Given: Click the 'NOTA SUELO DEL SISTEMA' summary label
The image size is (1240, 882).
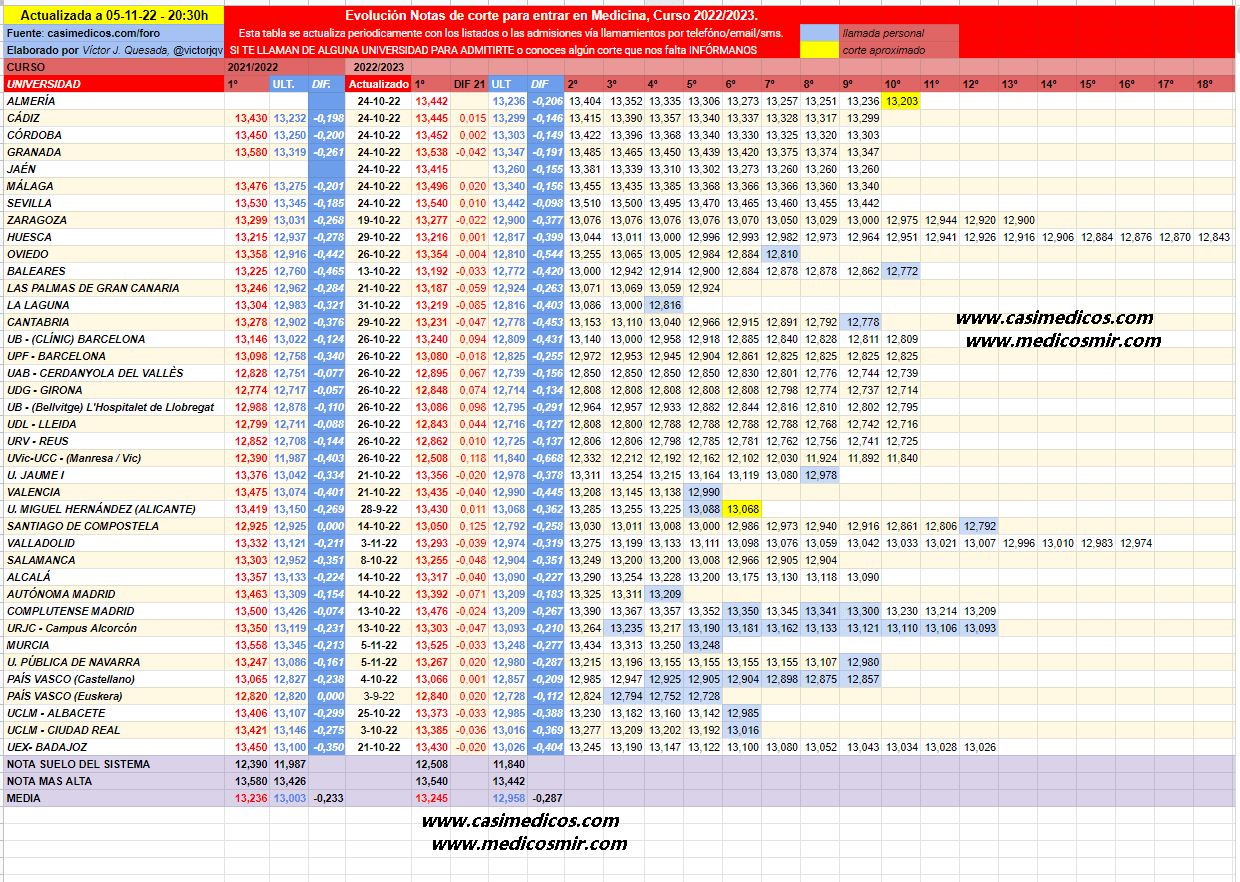Looking at the screenshot, I should pyautogui.click(x=114, y=764).
